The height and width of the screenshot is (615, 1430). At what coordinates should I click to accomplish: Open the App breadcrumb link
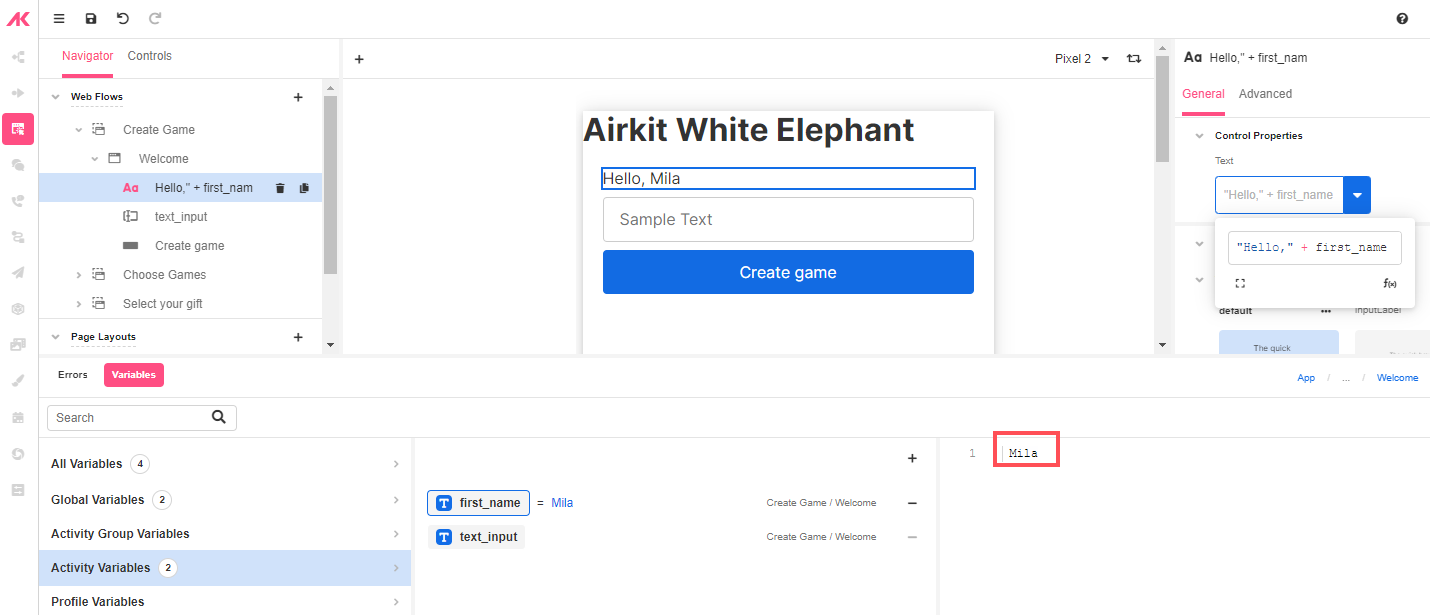coord(1306,378)
